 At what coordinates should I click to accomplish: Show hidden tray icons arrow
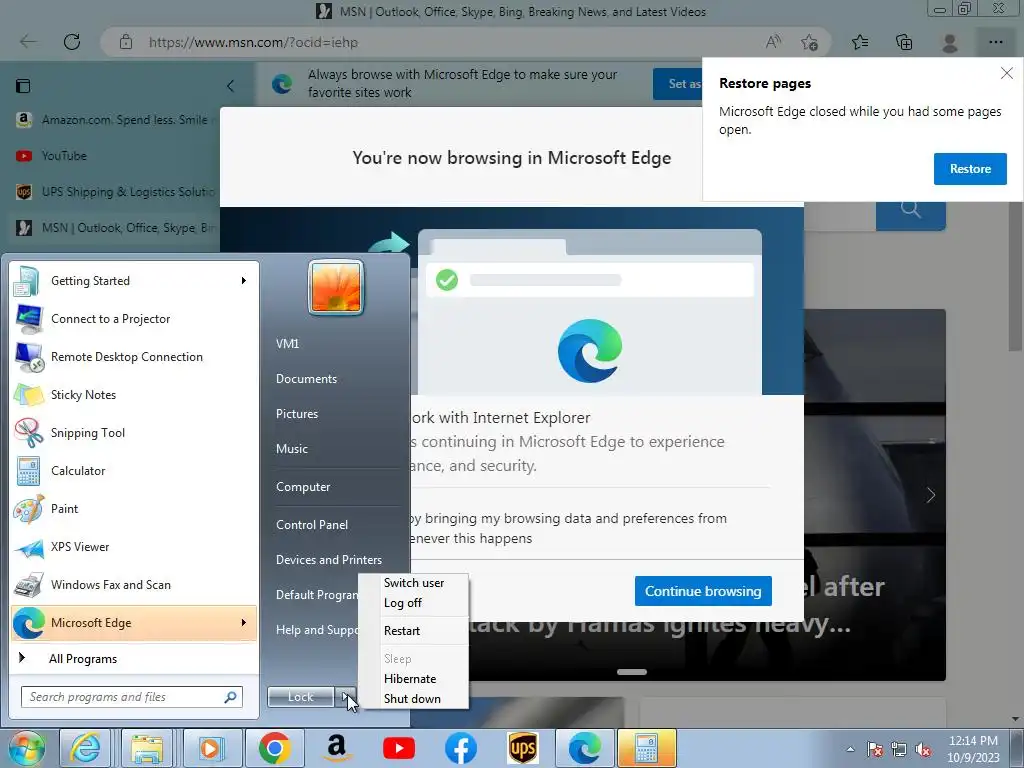point(850,749)
